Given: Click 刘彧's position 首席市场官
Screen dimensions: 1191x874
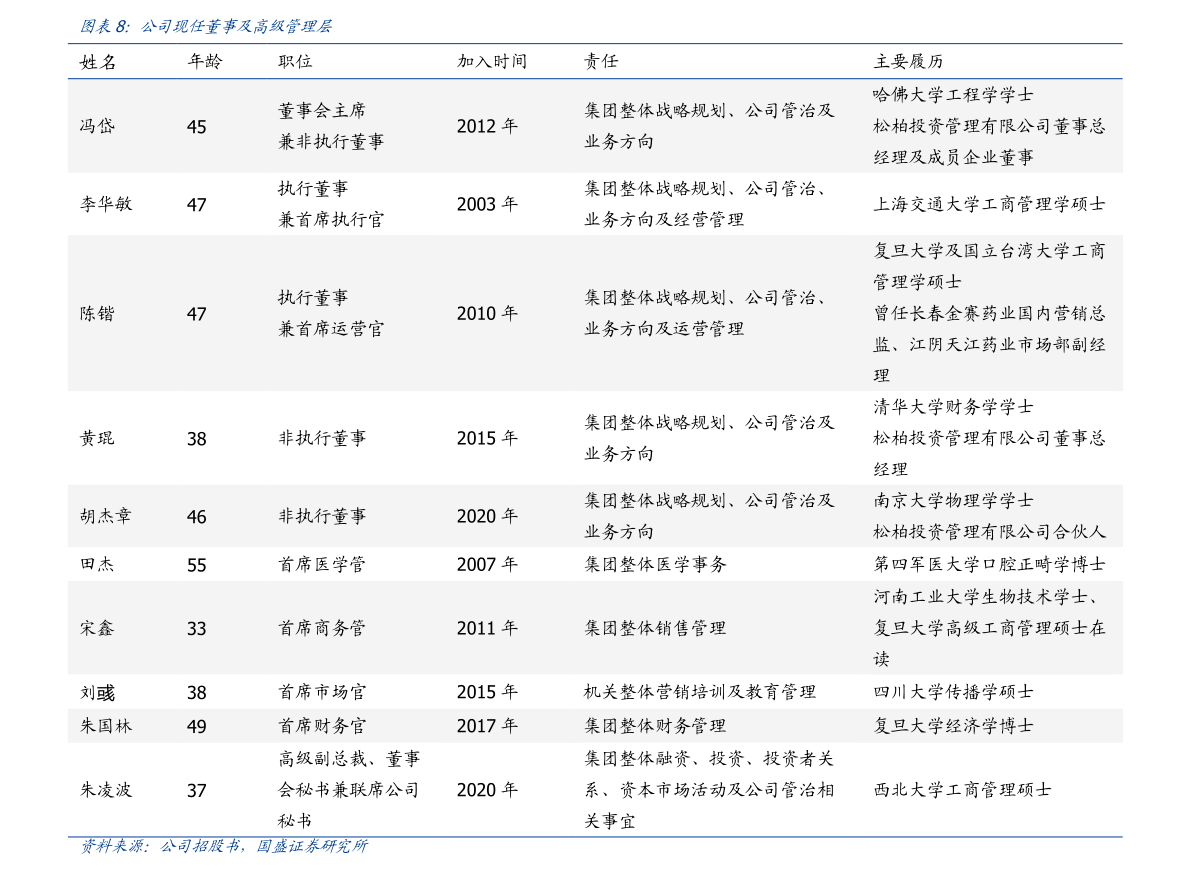Looking at the screenshot, I should 322,692.
